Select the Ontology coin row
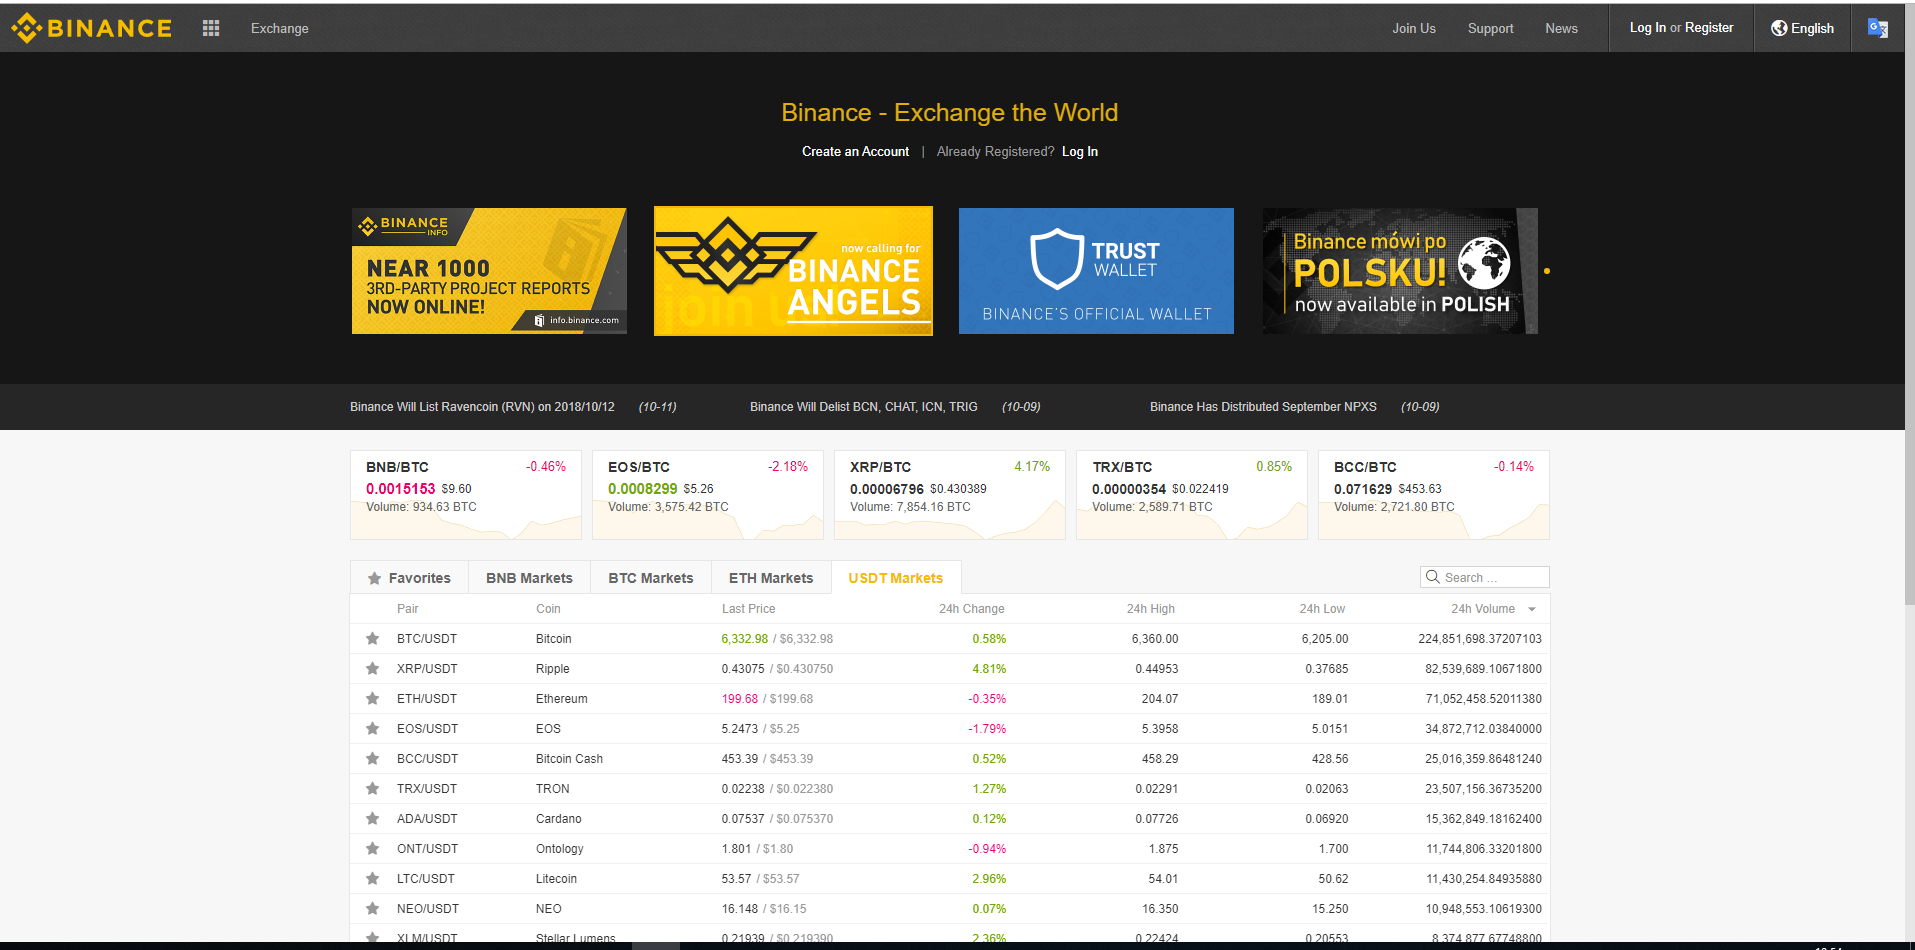 pyautogui.click(x=950, y=849)
